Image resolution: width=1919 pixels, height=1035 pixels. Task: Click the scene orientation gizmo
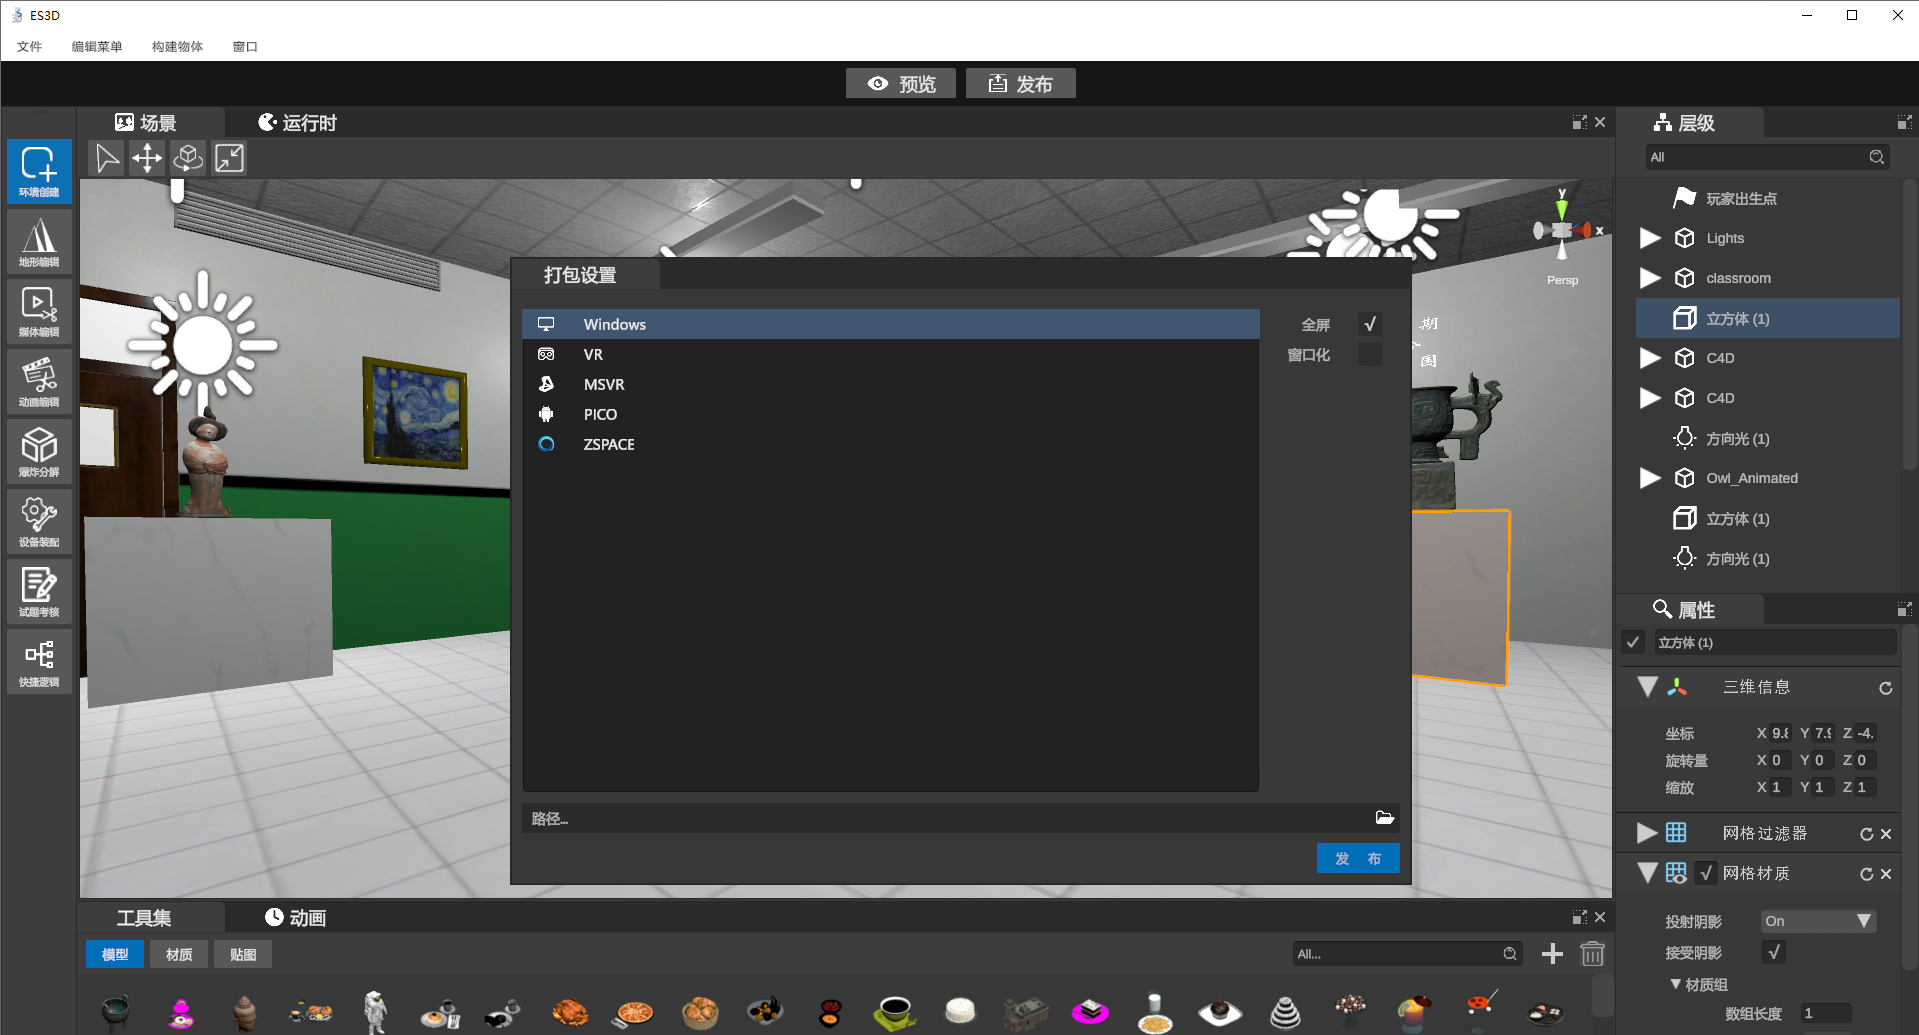pos(1562,229)
